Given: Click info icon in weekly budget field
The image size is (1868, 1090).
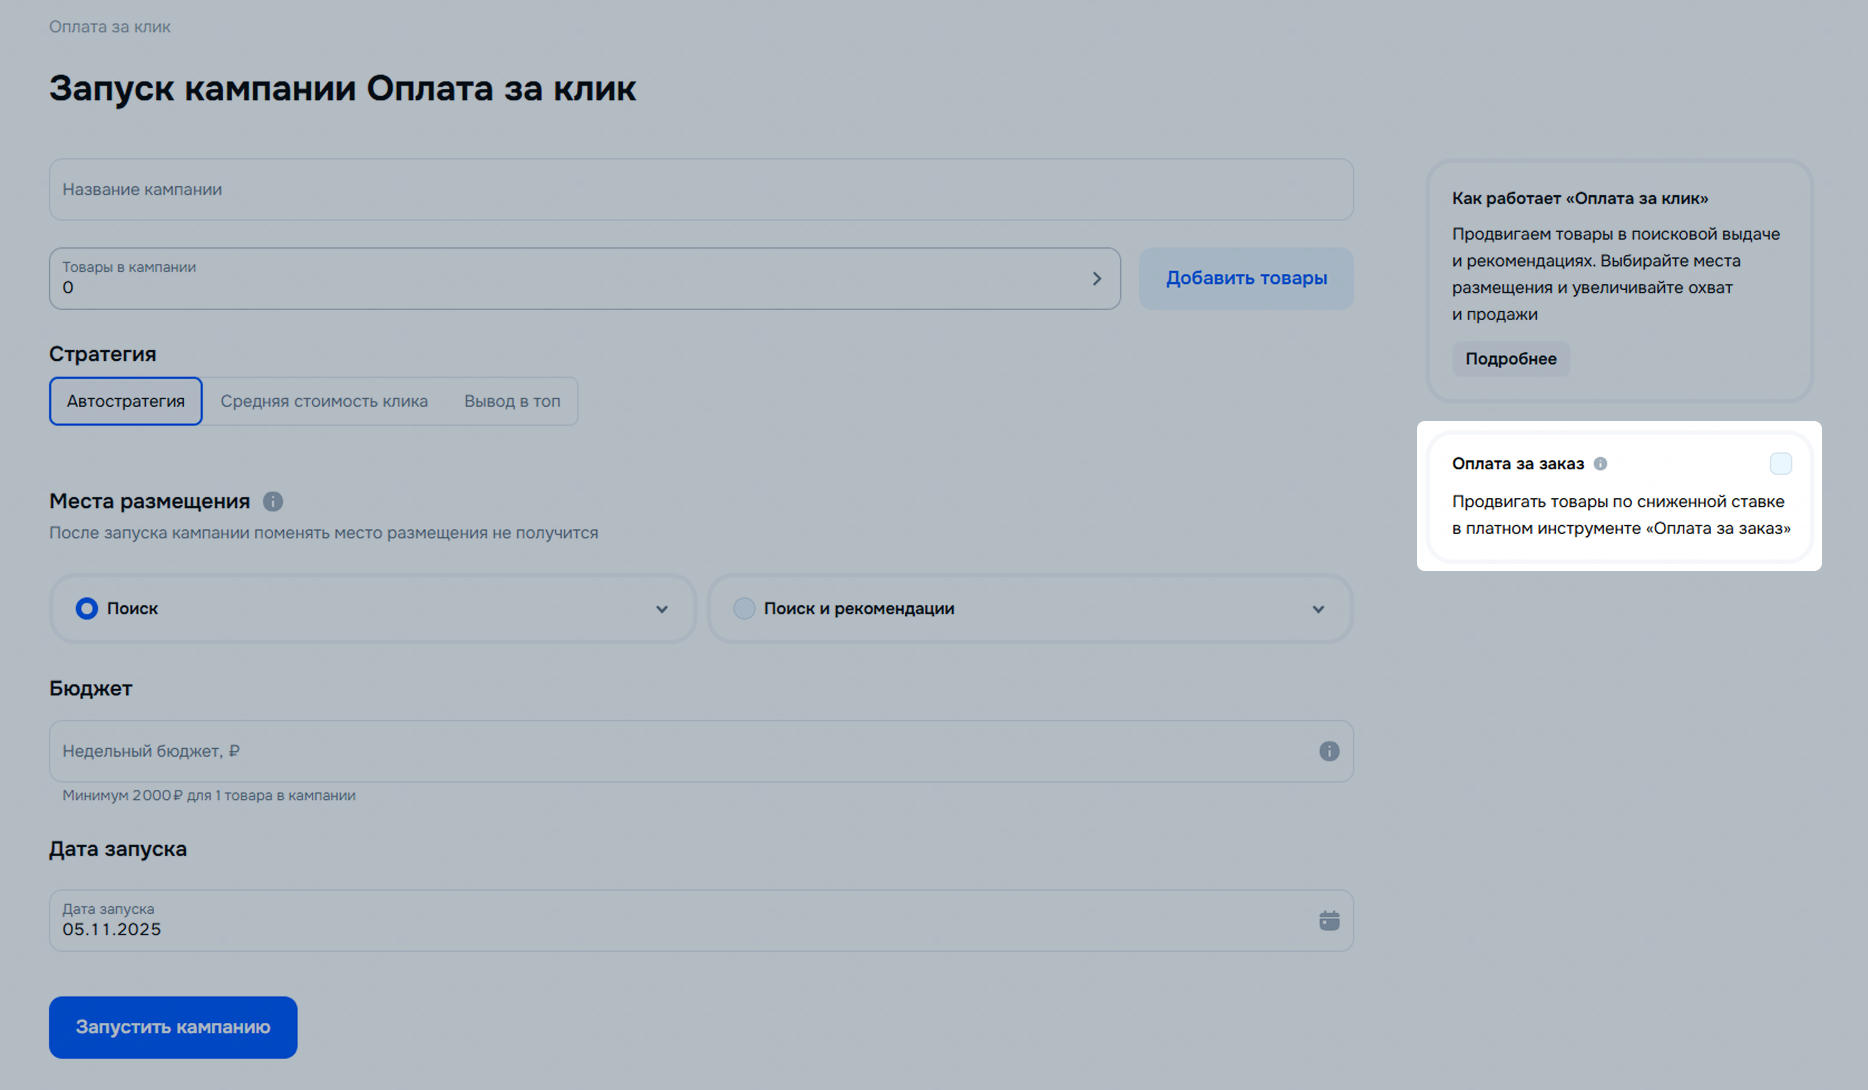Looking at the screenshot, I should 1328,751.
